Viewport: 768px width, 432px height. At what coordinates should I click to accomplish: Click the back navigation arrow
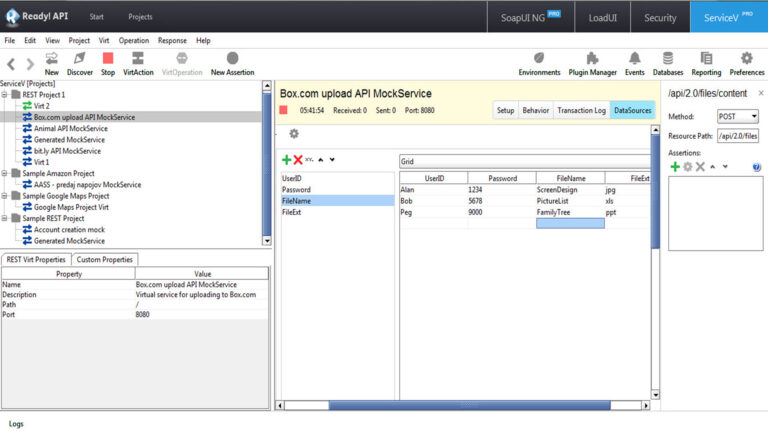pyautogui.click(x=11, y=64)
